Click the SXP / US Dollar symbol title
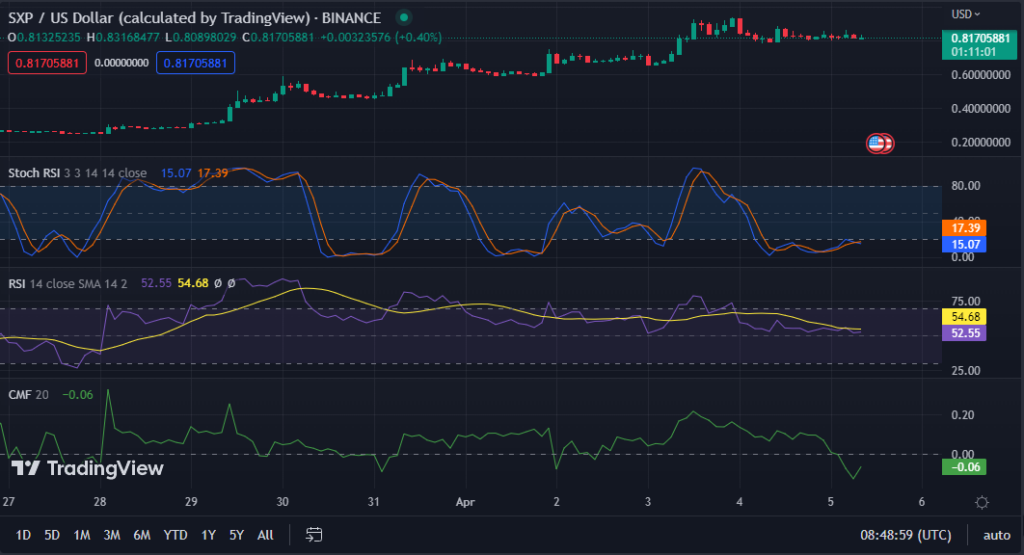This screenshot has width=1024, height=555. coord(195,18)
